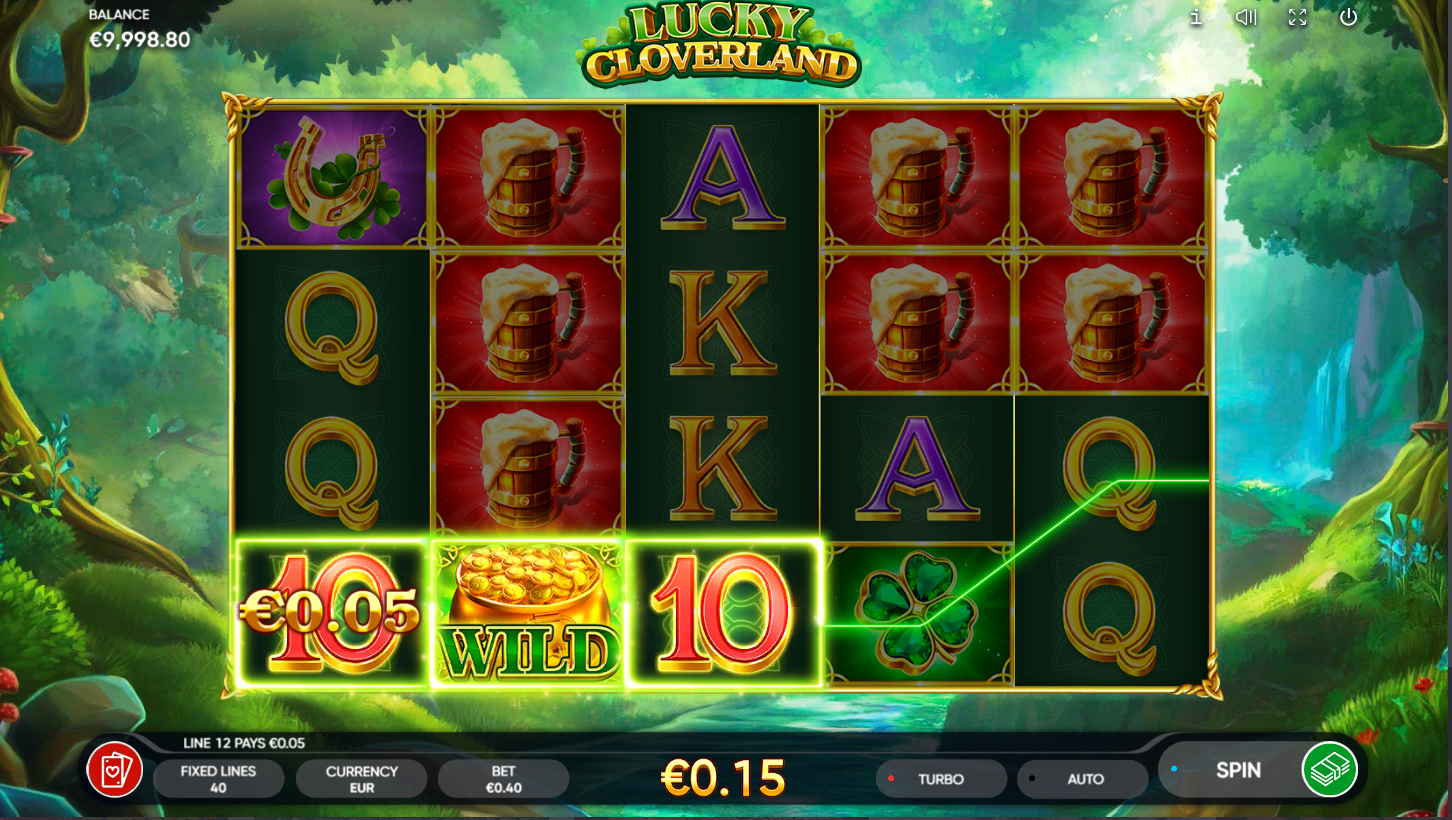The height and width of the screenshot is (820, 1452).
Task: Click the green cash stack icon
Action: pyautogui.click(x=1330, y=769)
